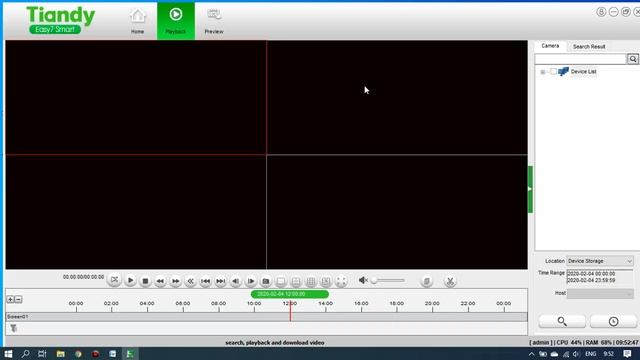The width and height of the screenshot is (640, 360).
Task: Click the scissors clip-cut icon
Action: click(x=450, y=281)
